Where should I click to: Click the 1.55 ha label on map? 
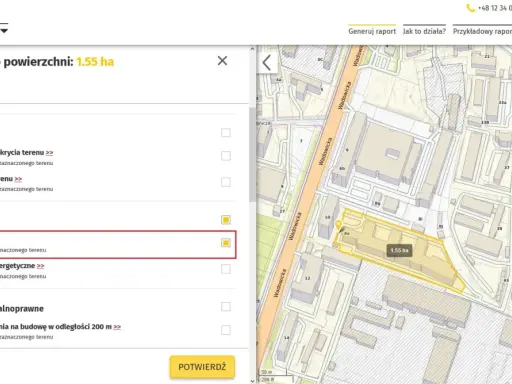[399, 250]
